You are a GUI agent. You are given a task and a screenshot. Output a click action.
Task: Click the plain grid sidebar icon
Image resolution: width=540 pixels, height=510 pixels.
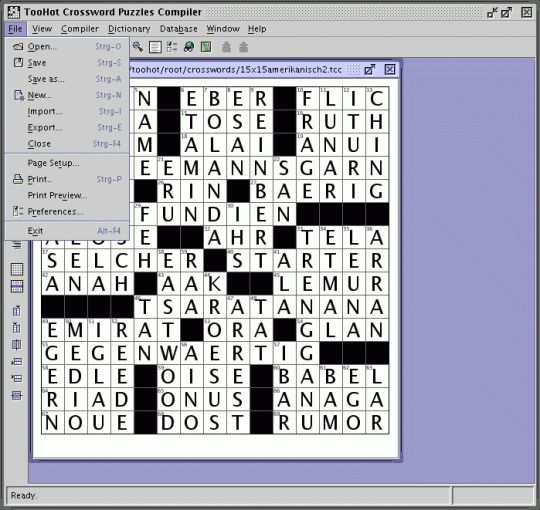pos(17,269)
